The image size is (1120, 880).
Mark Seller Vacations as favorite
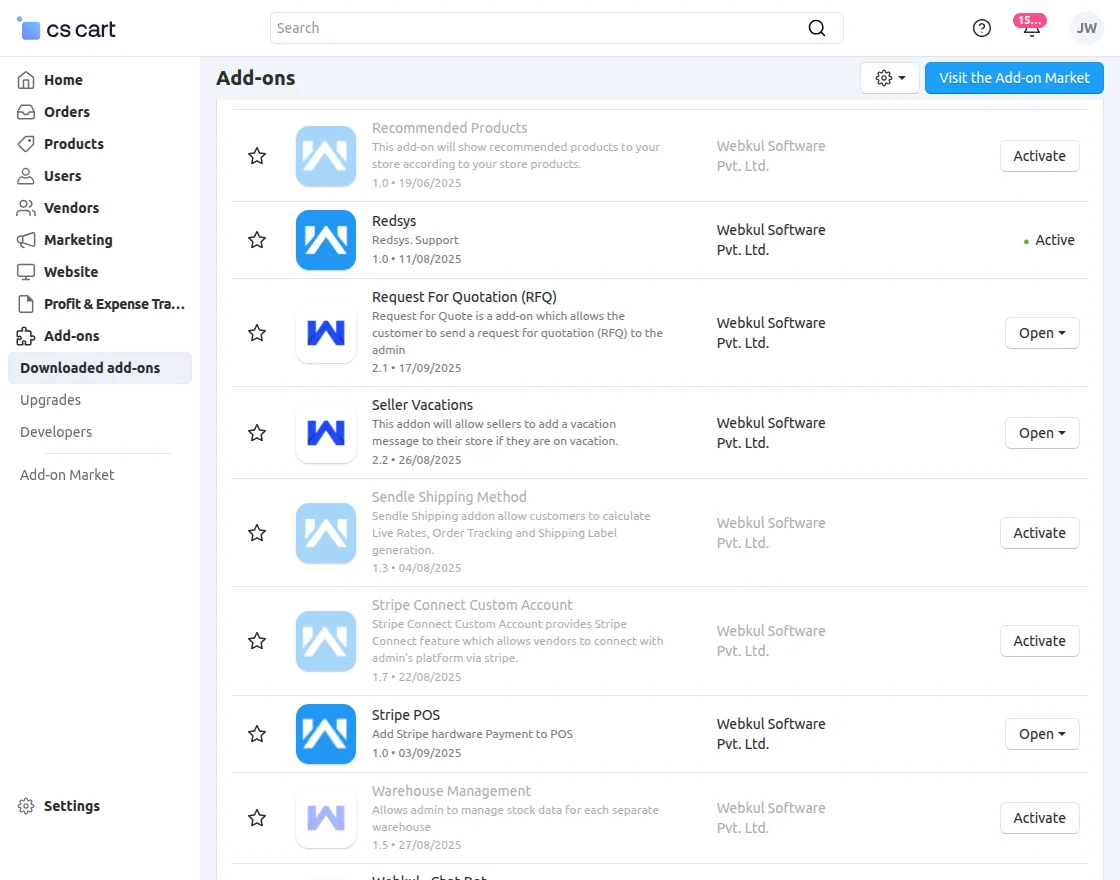257,432
